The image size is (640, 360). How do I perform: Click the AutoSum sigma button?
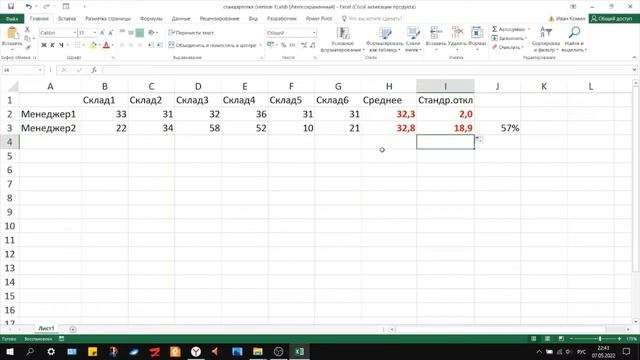click(494, 29)
